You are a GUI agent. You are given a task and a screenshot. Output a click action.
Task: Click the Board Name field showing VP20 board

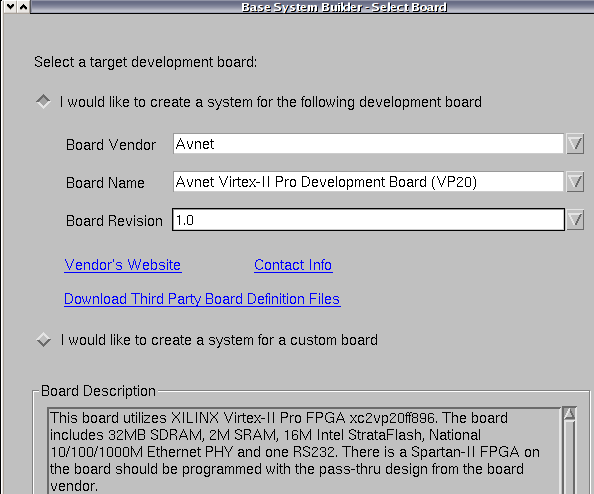pos(368,181)
